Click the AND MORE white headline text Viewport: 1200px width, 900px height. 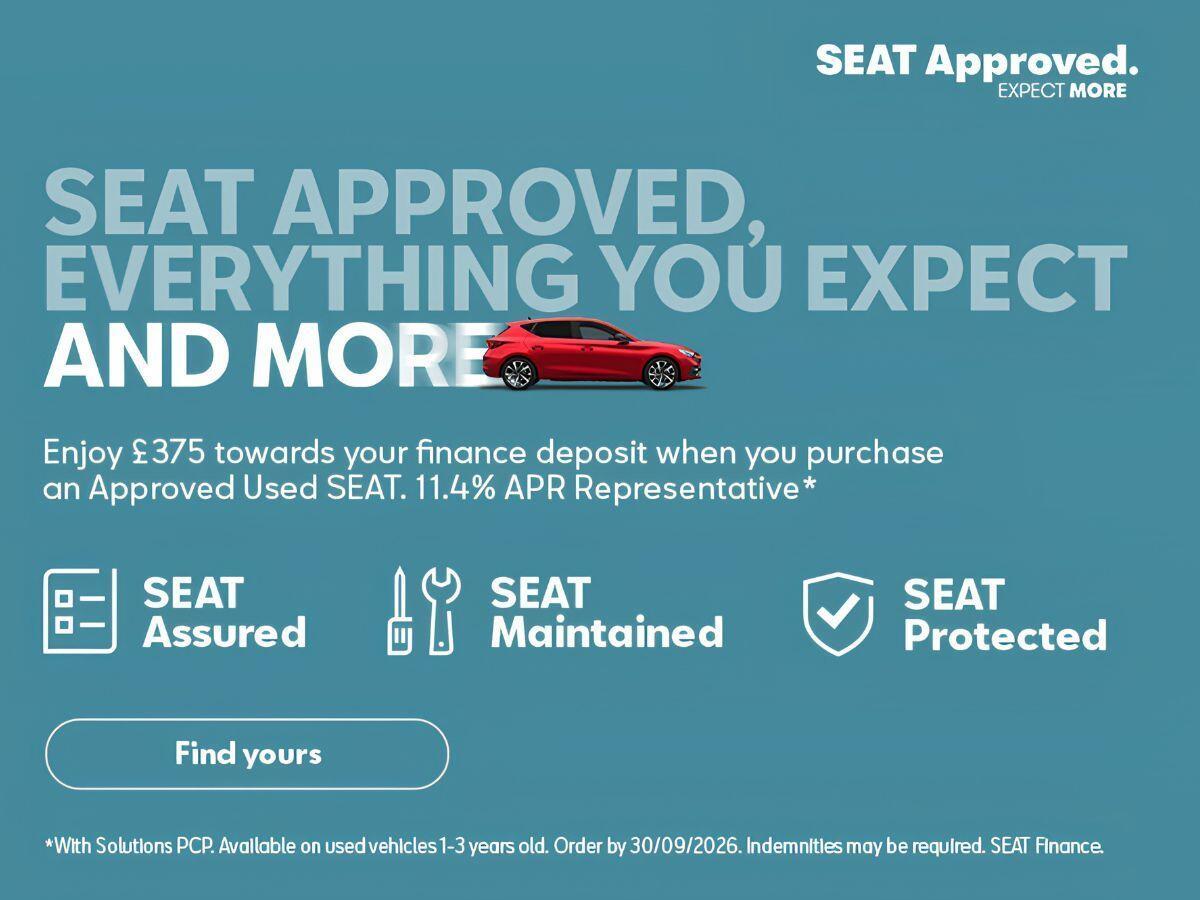(x=265, y=357)
